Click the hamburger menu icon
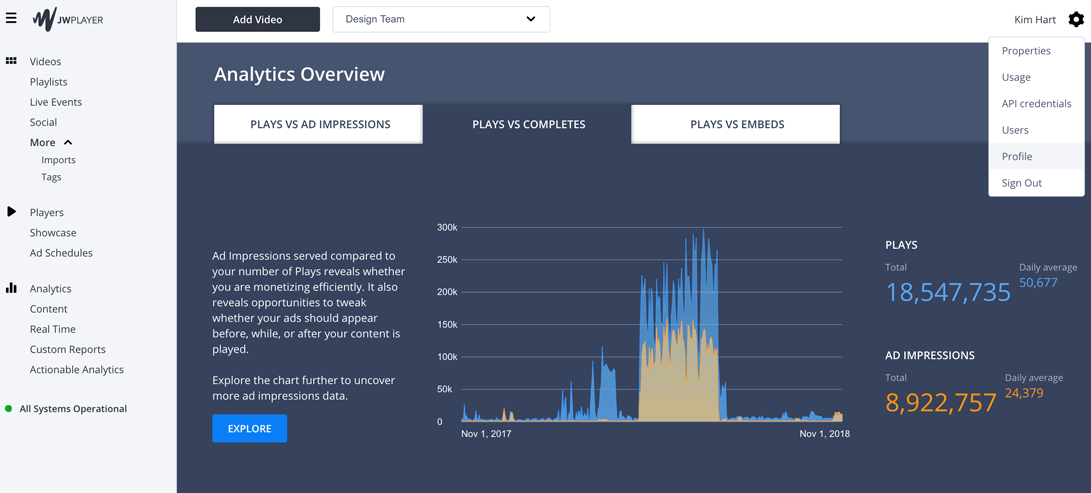 click(x=11, y=18)
